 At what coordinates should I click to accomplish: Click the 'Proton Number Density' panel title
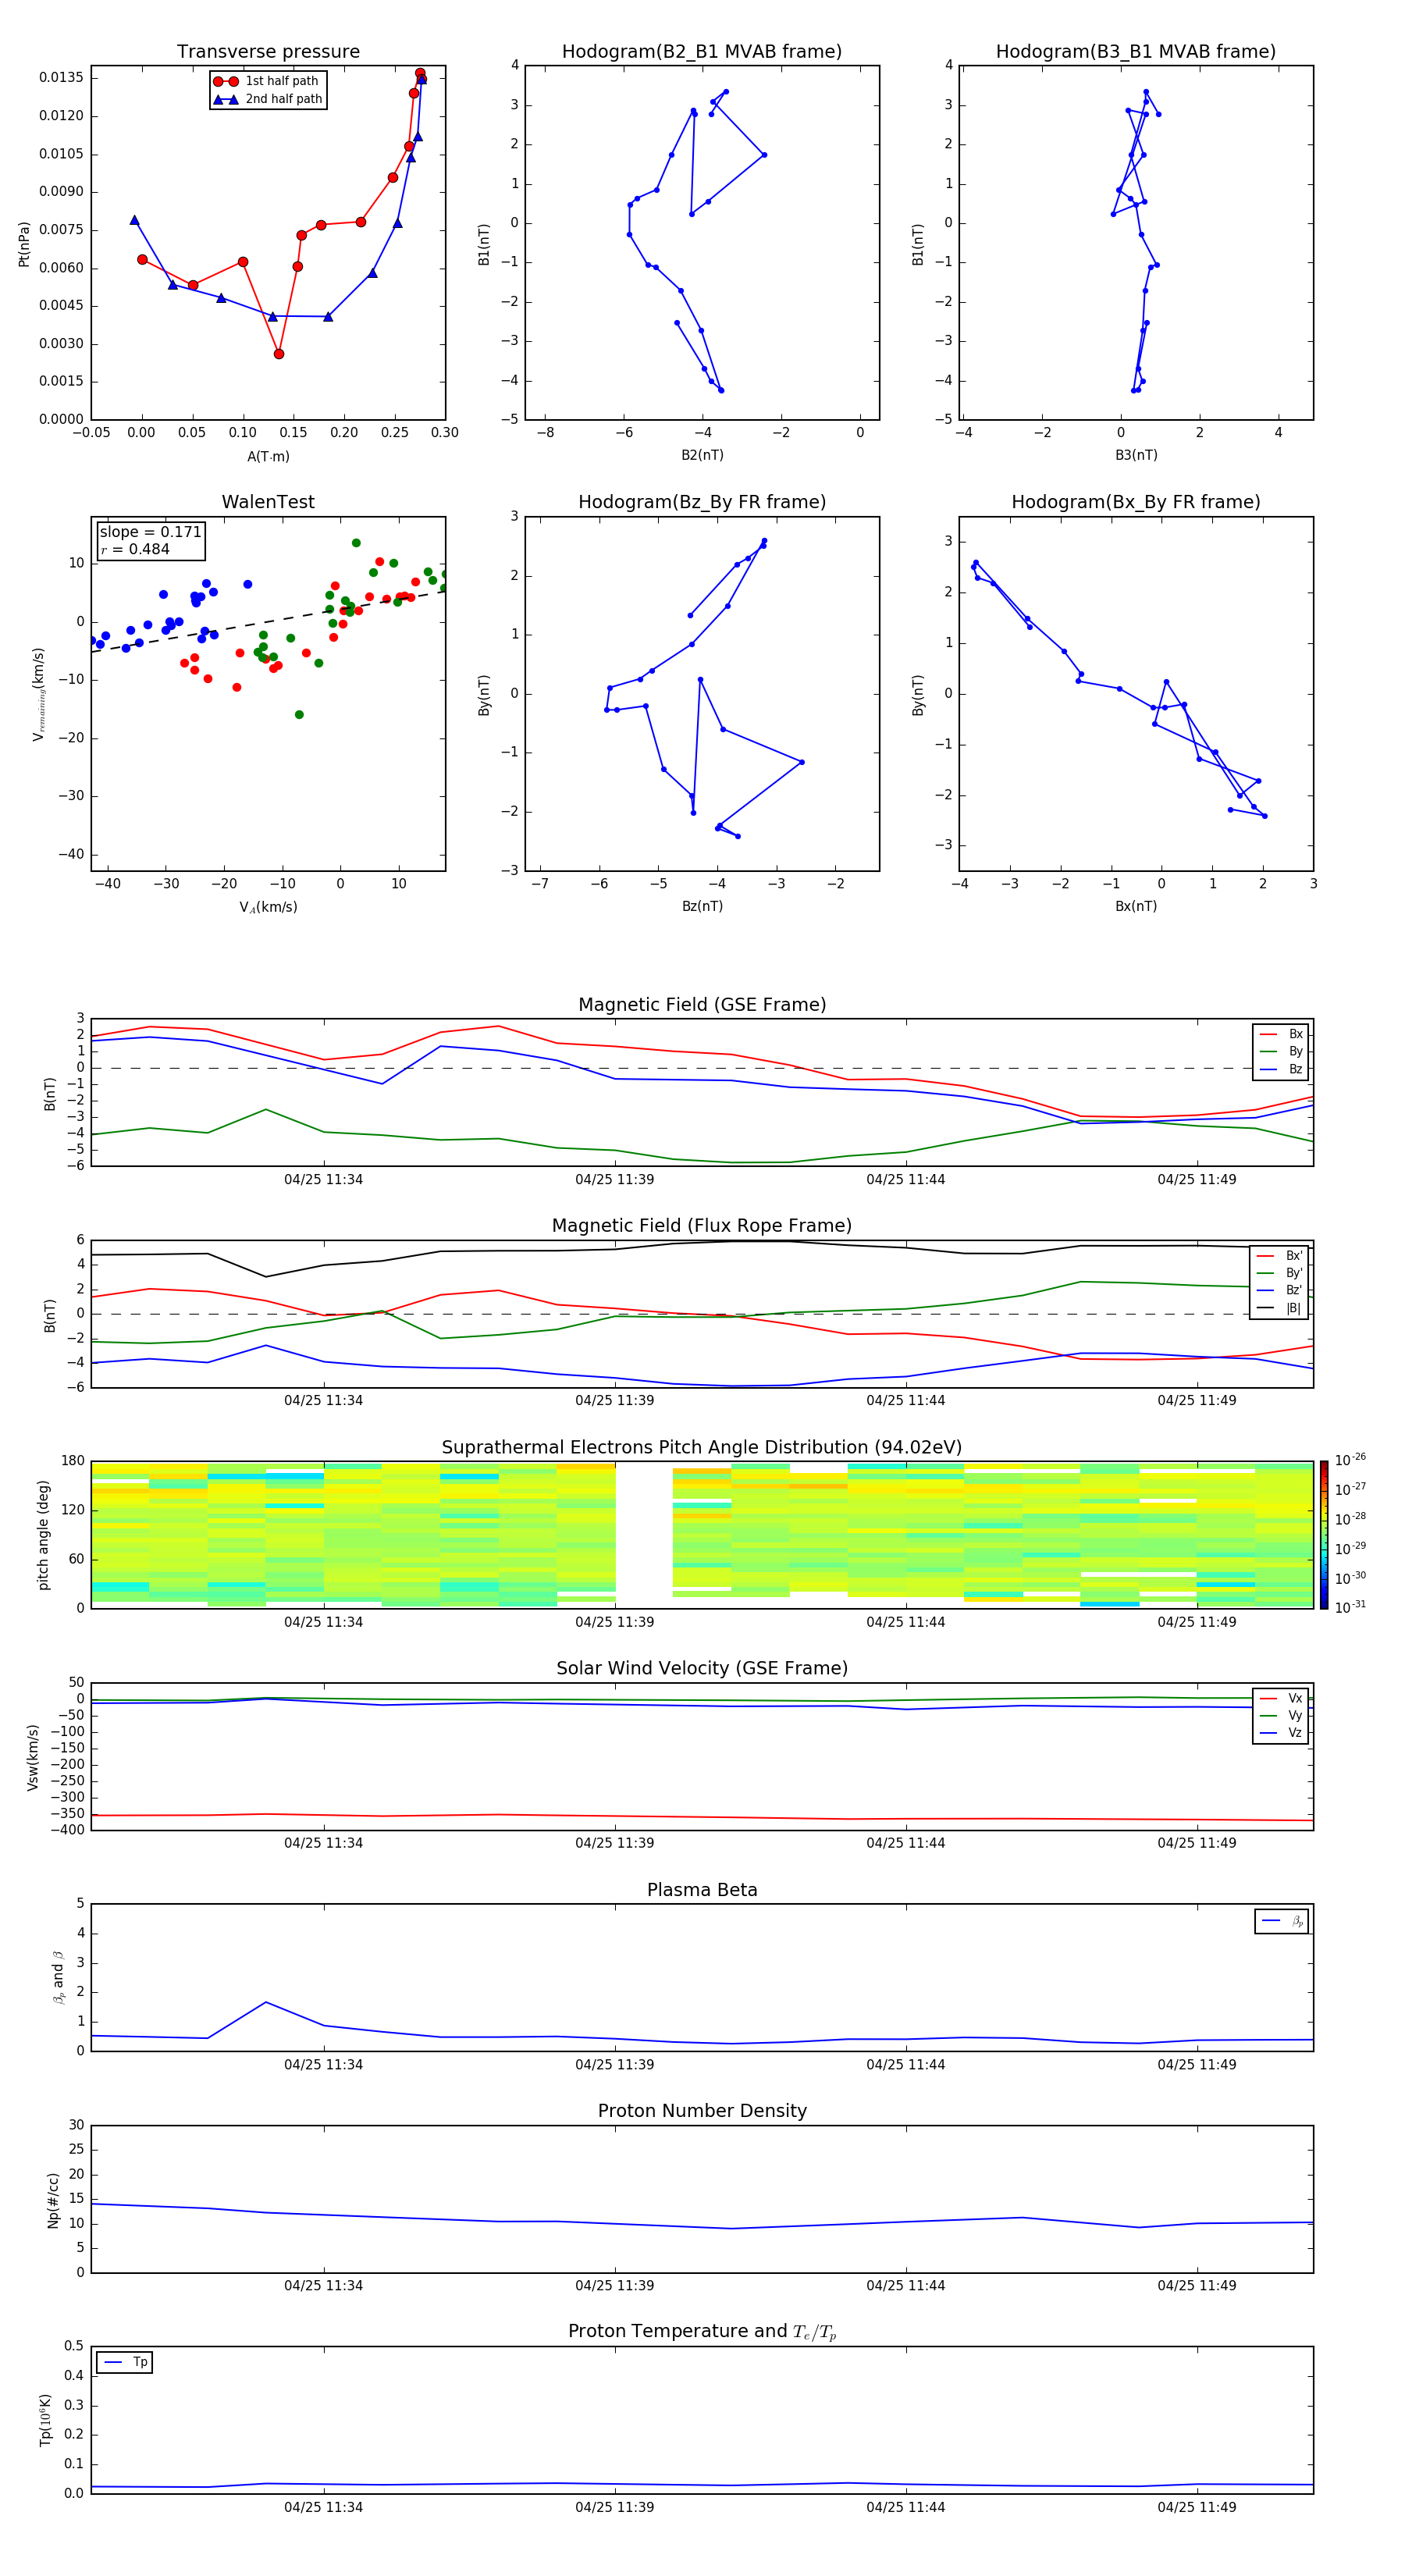coord(702,2111)
